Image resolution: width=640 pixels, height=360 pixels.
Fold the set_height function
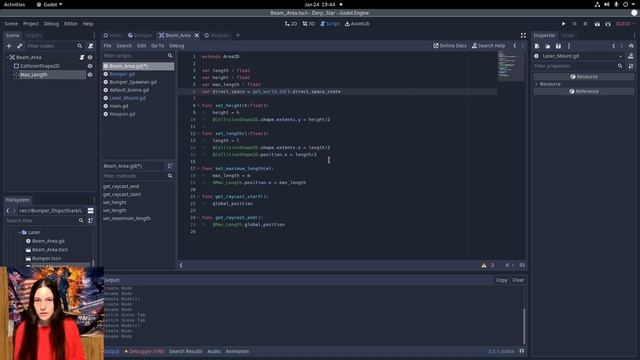pos(198,106)
